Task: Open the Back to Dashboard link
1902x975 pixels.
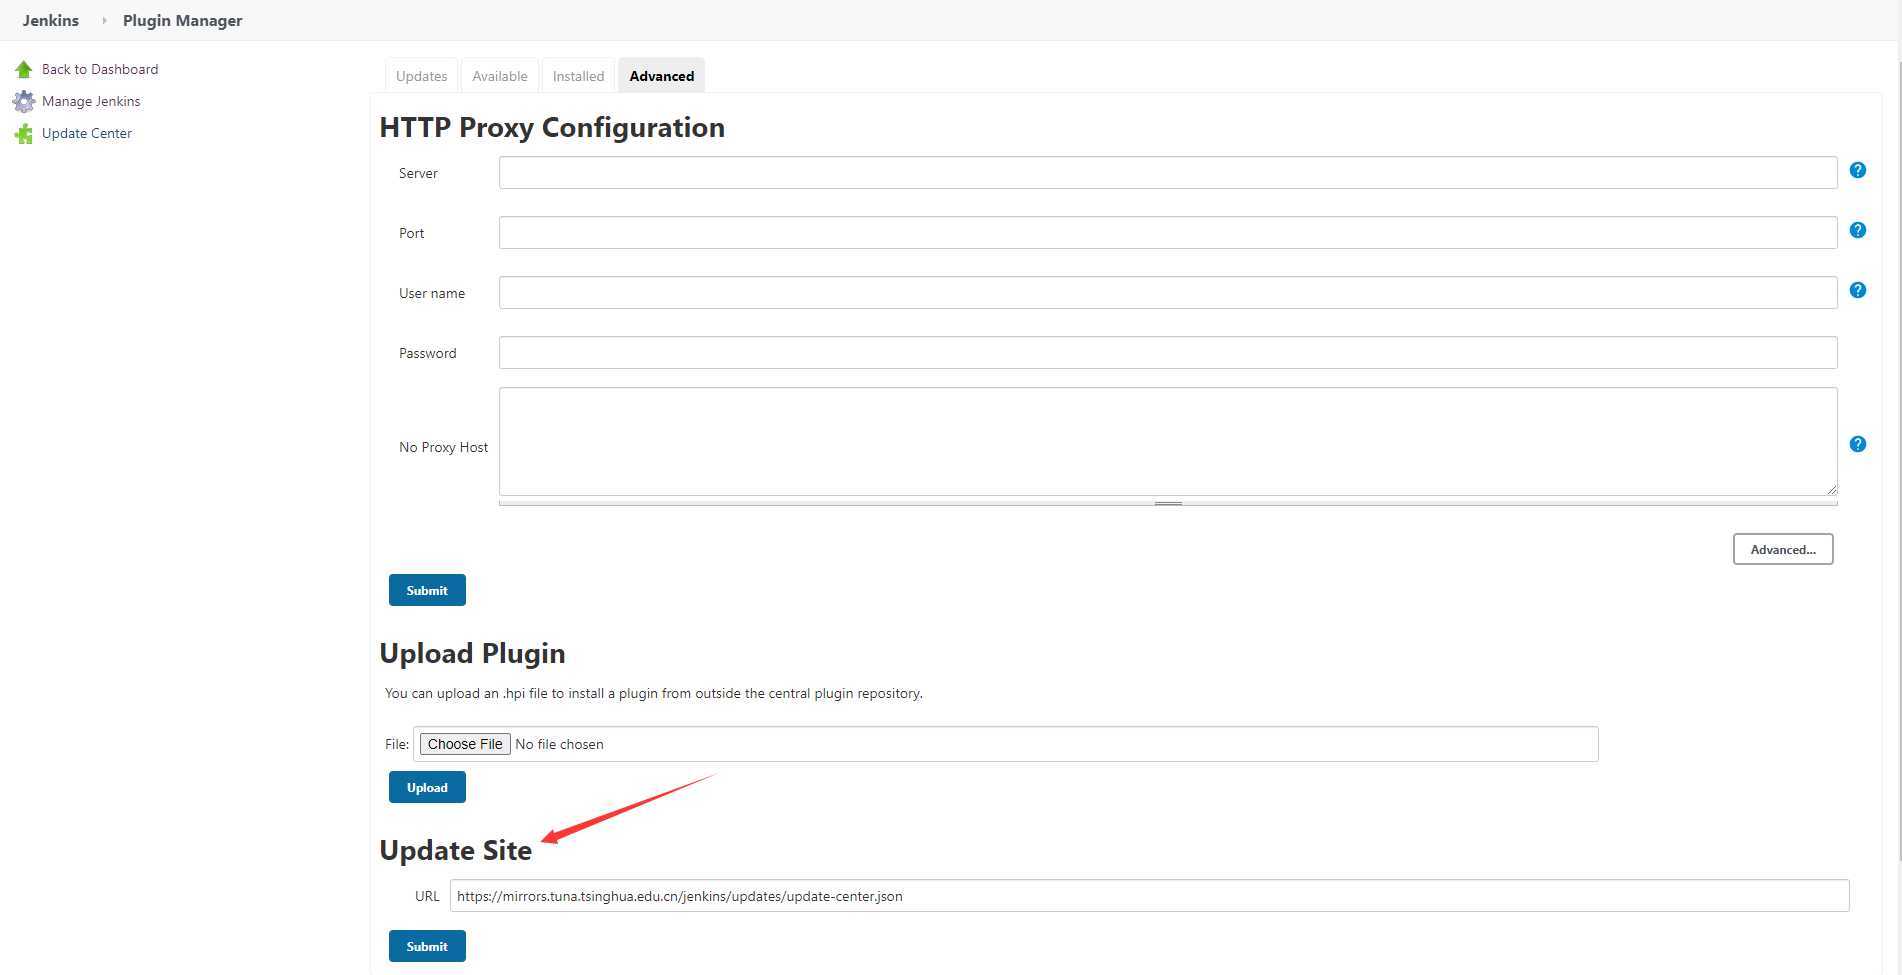Action: [x=100, y=69]
